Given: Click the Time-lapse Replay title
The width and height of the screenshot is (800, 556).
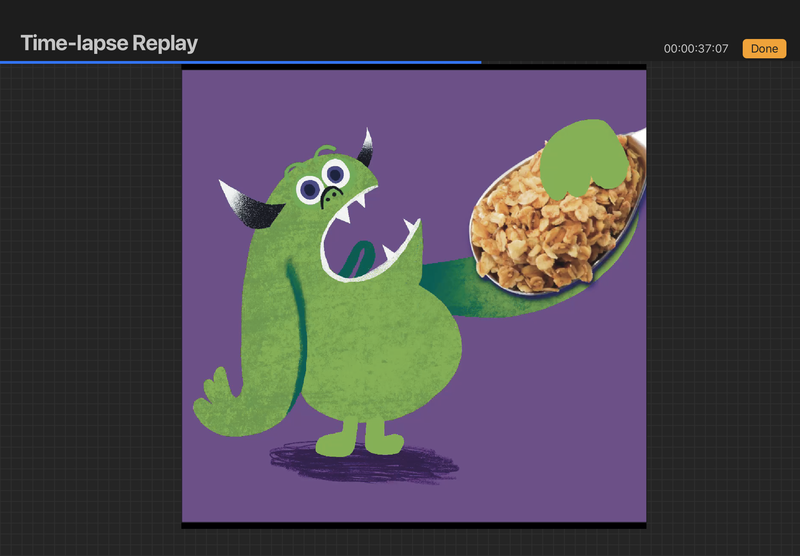Looking at the screenshot, I should click(109, 43).
